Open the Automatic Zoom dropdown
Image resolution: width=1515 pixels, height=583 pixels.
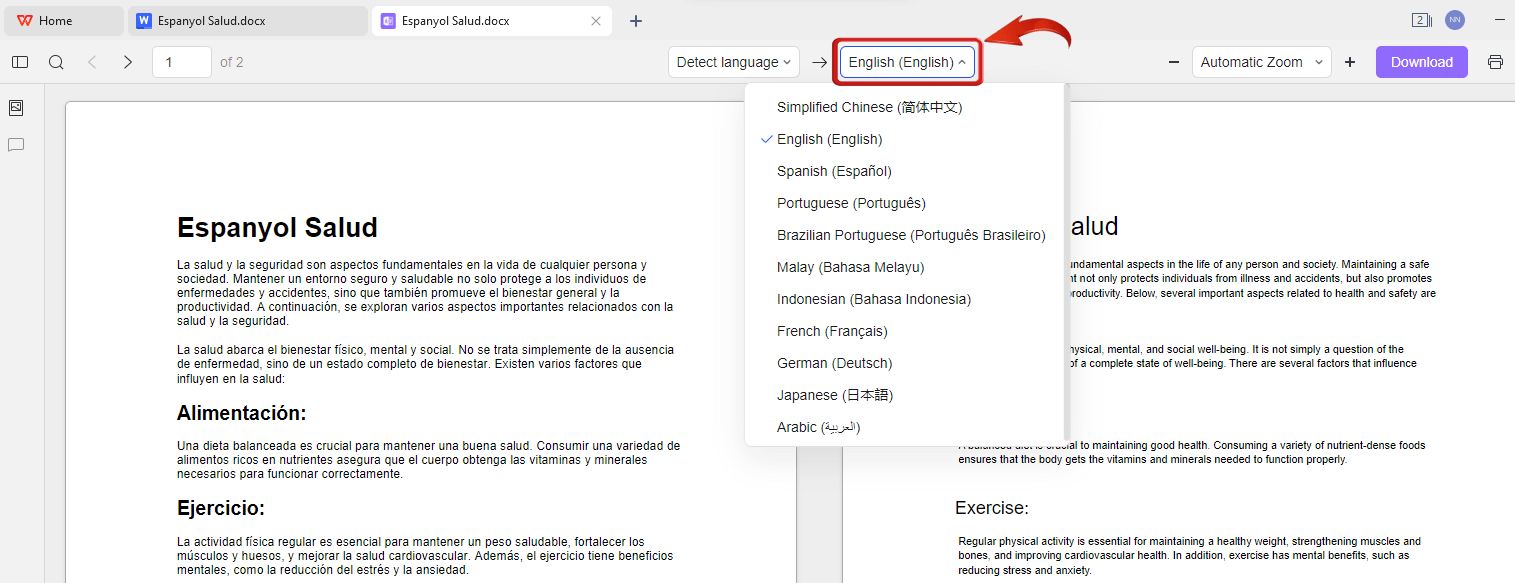tap(1261, 61)
